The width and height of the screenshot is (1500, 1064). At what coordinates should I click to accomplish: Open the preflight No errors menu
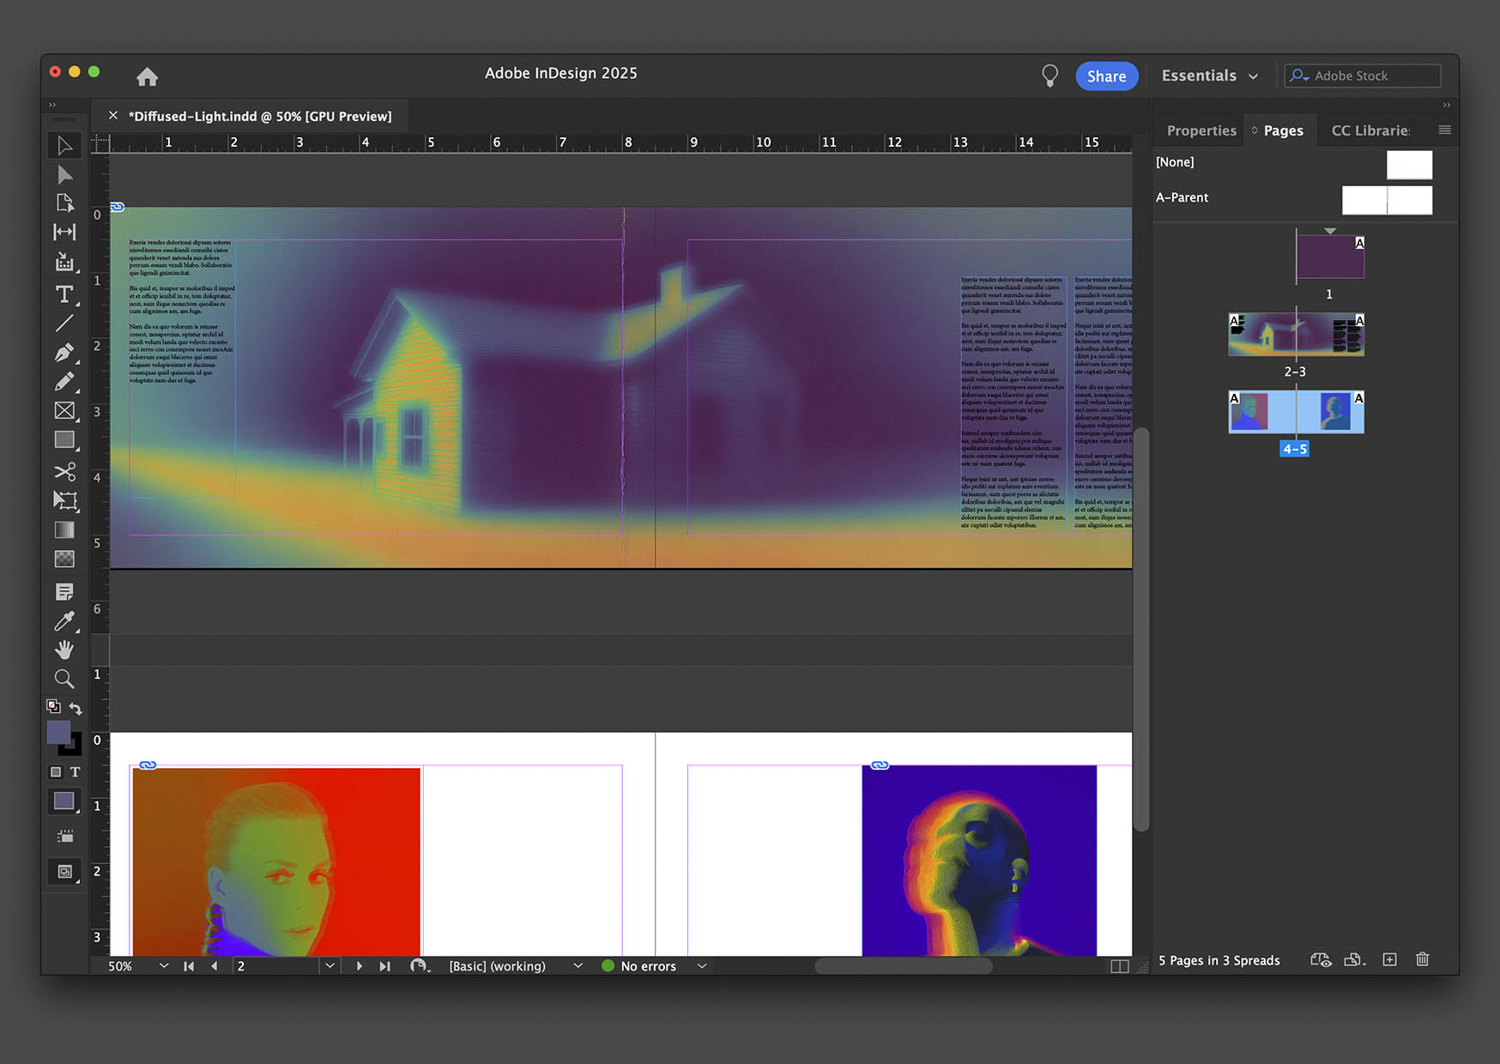coord(702,966)
